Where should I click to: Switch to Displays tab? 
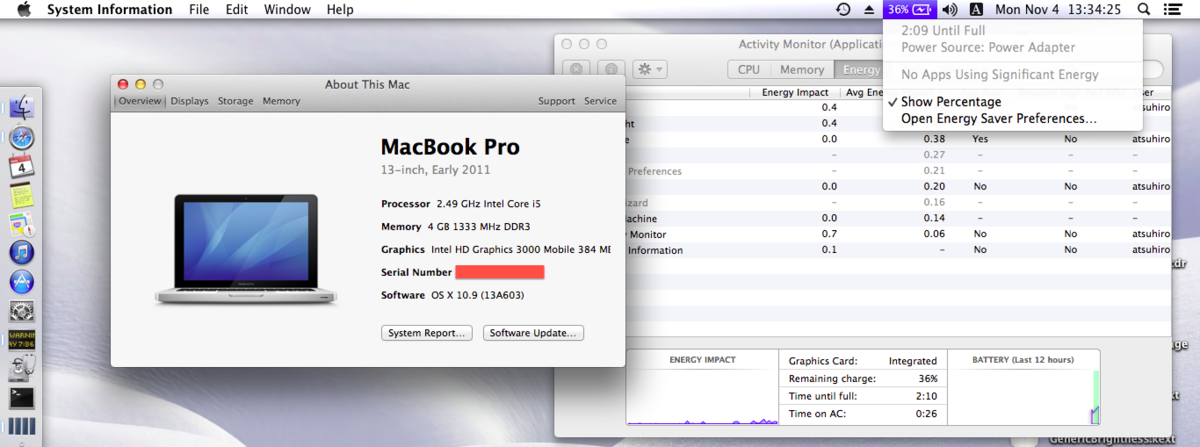pos(189,101)
